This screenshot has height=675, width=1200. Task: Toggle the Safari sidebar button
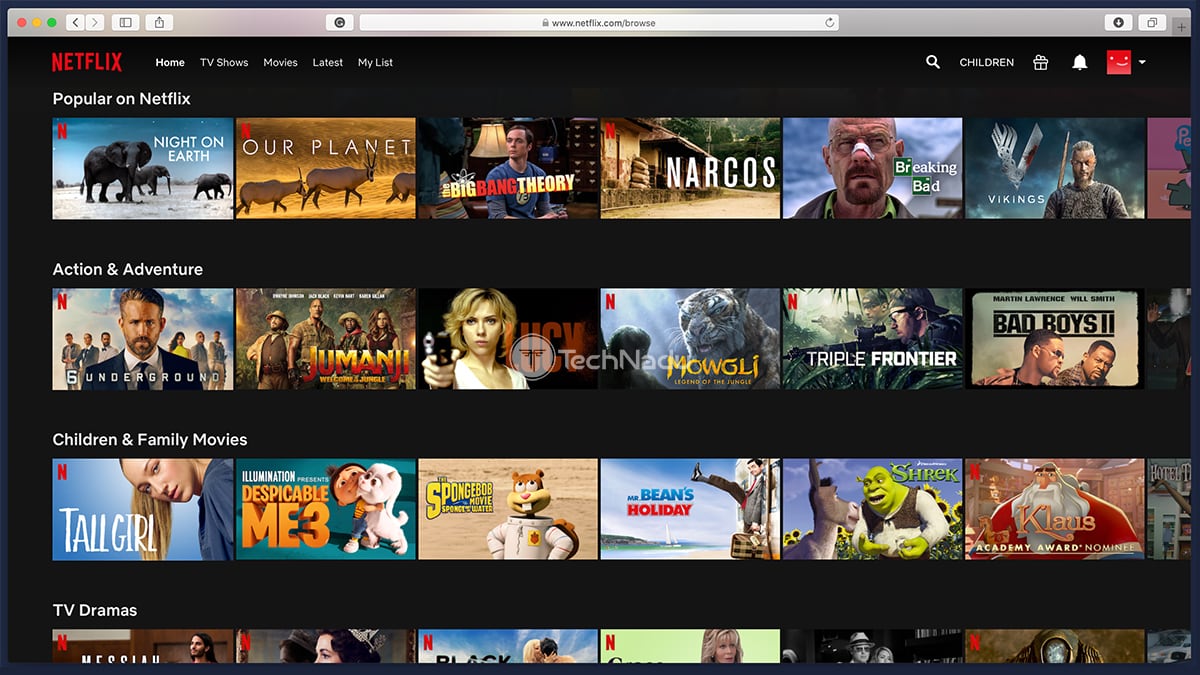coord(123,21)
